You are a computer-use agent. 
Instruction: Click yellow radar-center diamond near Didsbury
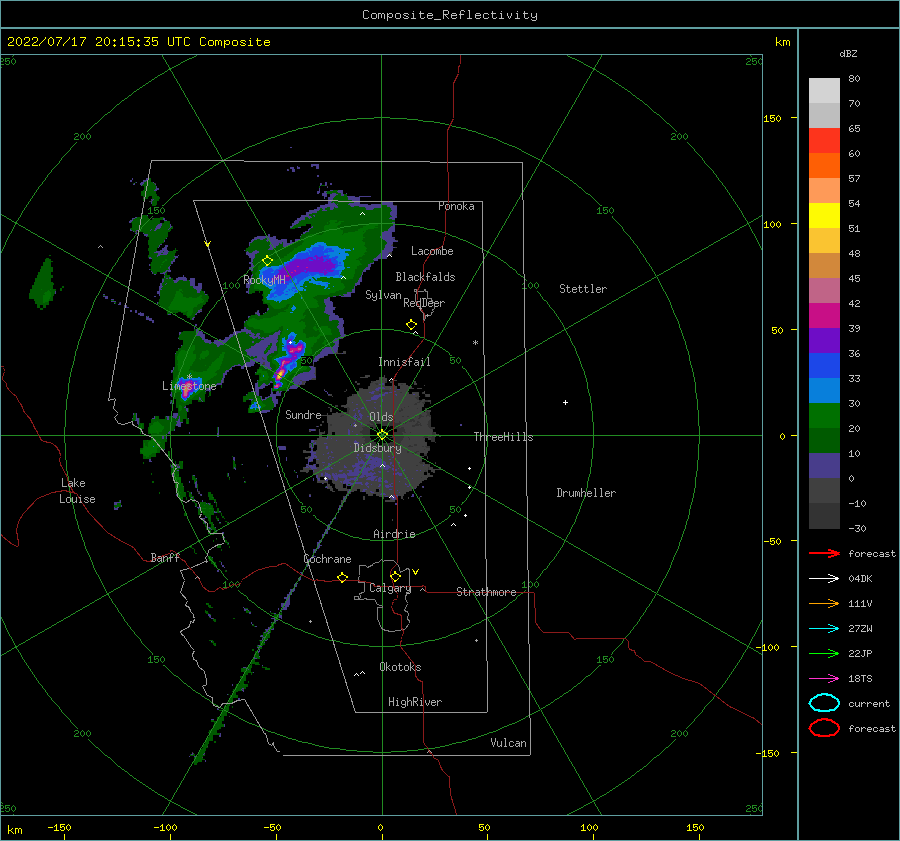382,435
